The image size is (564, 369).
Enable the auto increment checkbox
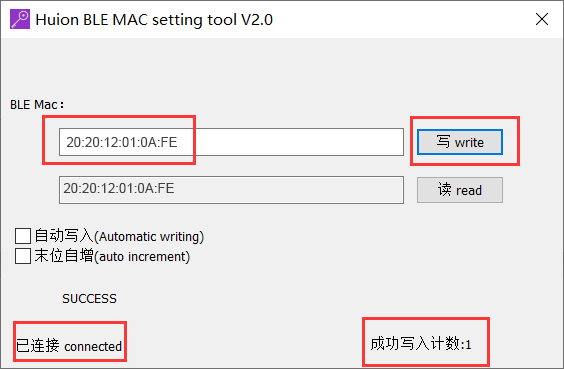(x=23, y=256)
